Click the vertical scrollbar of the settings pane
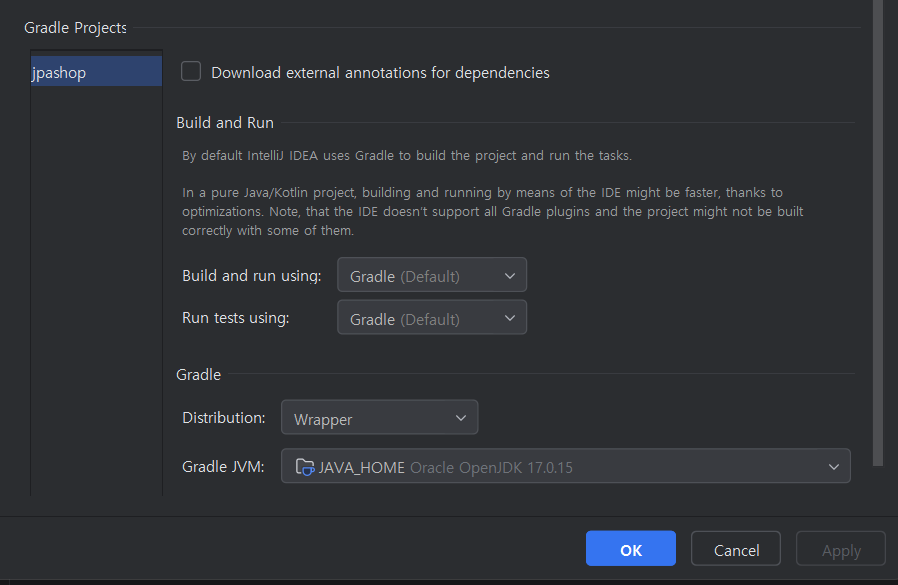 (x=878, y=230)
